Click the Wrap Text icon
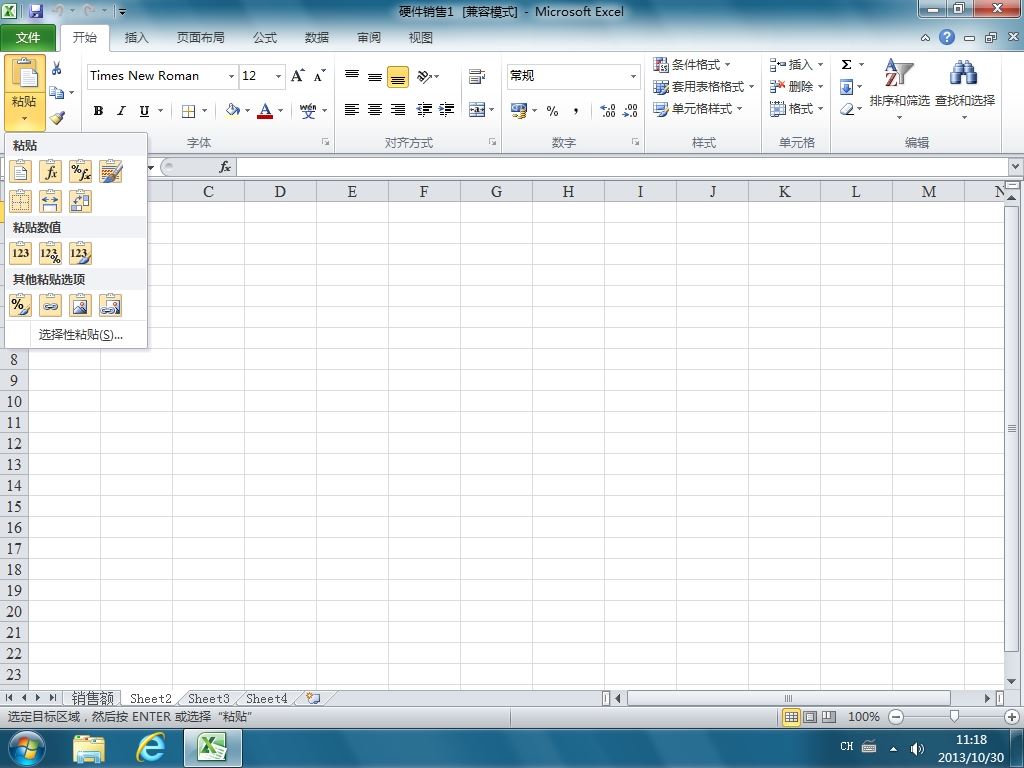 477,76
